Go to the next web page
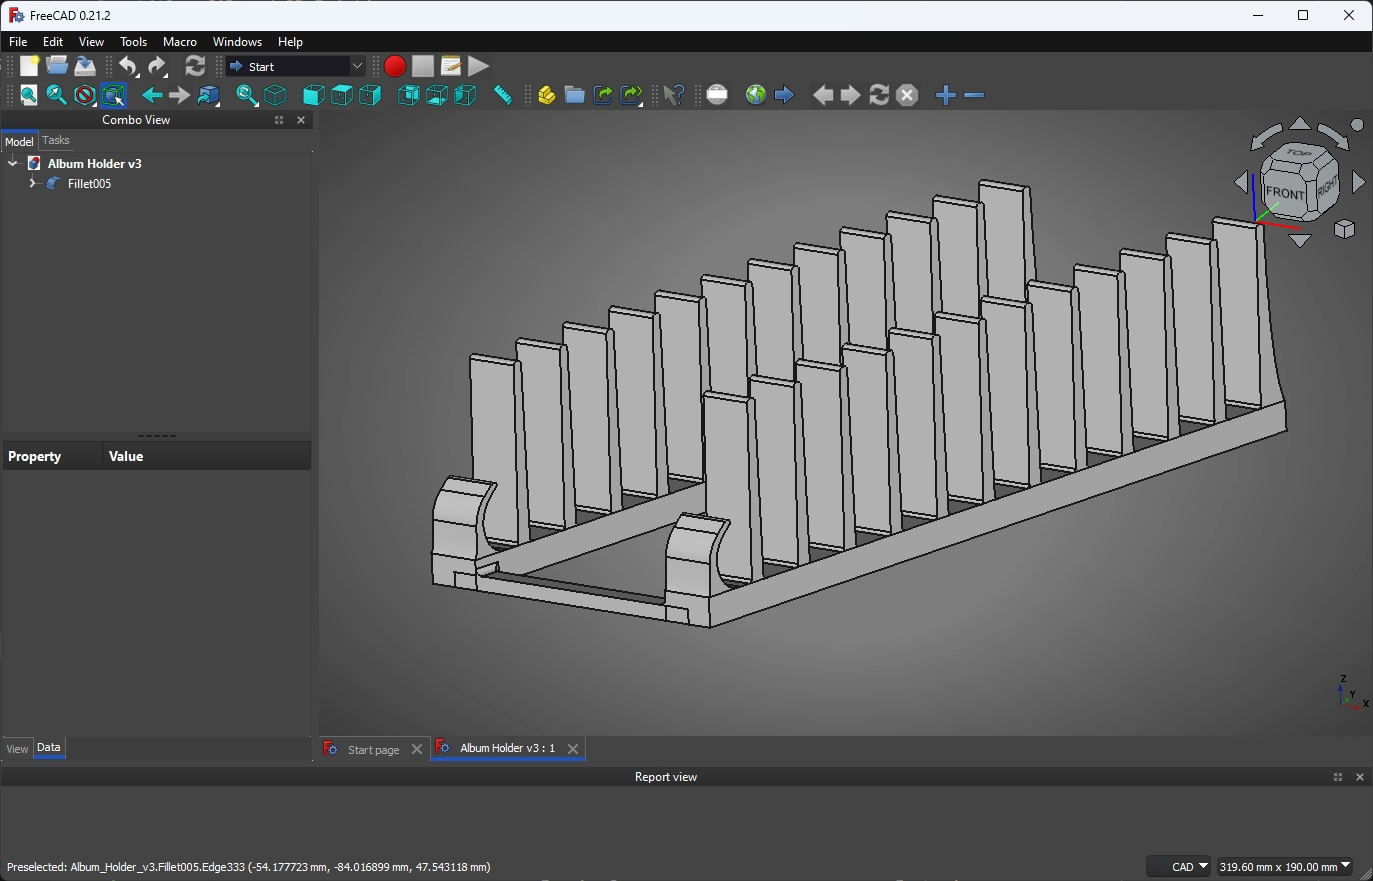Image resolution: width=1373 pixels, height=881 pixels. coord(850,95)
